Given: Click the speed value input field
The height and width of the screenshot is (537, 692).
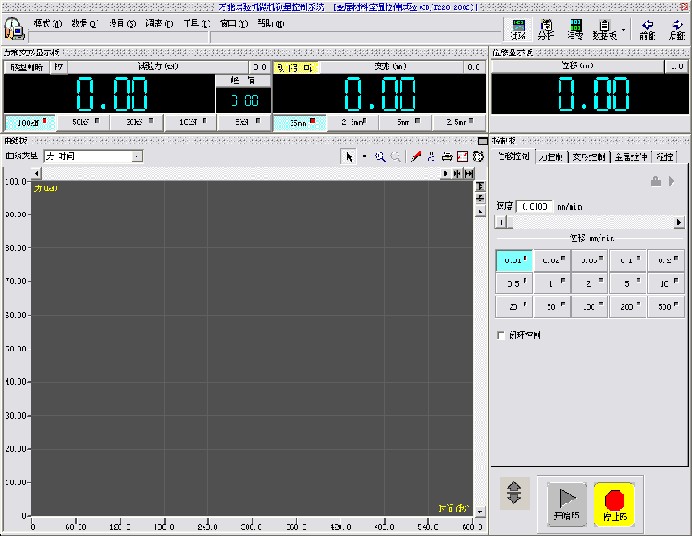Looking at the screenshot, I should [535, 206].
